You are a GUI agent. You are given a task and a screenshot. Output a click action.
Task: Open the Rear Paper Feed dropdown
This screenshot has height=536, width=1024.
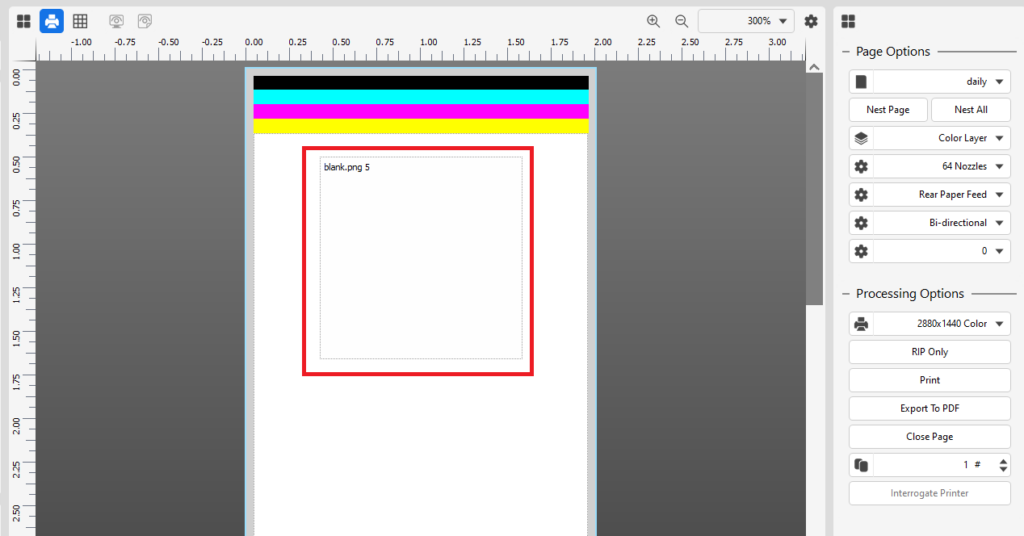(942, 195)
